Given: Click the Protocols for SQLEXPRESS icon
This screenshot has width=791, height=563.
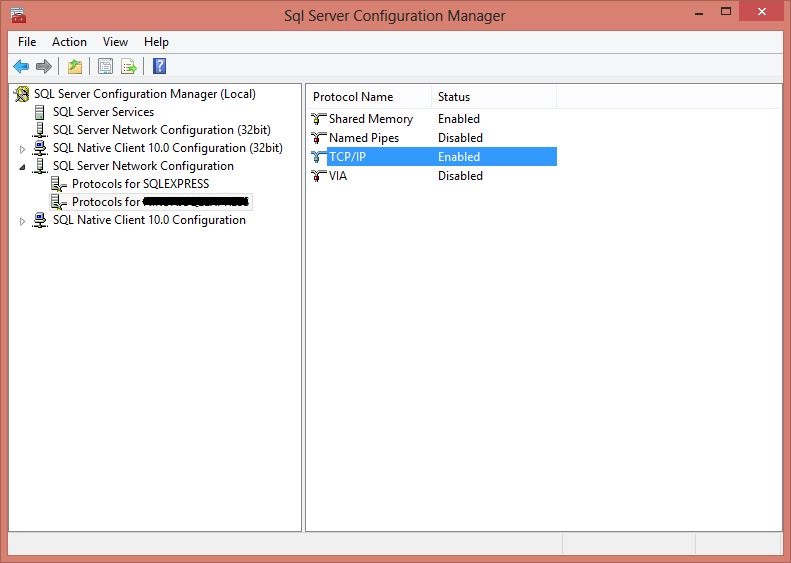Looking at the screenshot, I should [x=59, y=184].
